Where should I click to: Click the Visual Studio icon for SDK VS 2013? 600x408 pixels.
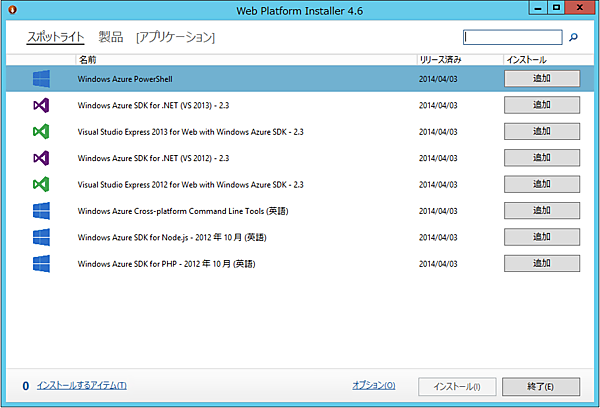pyautogui.click(x=41, y=105)
